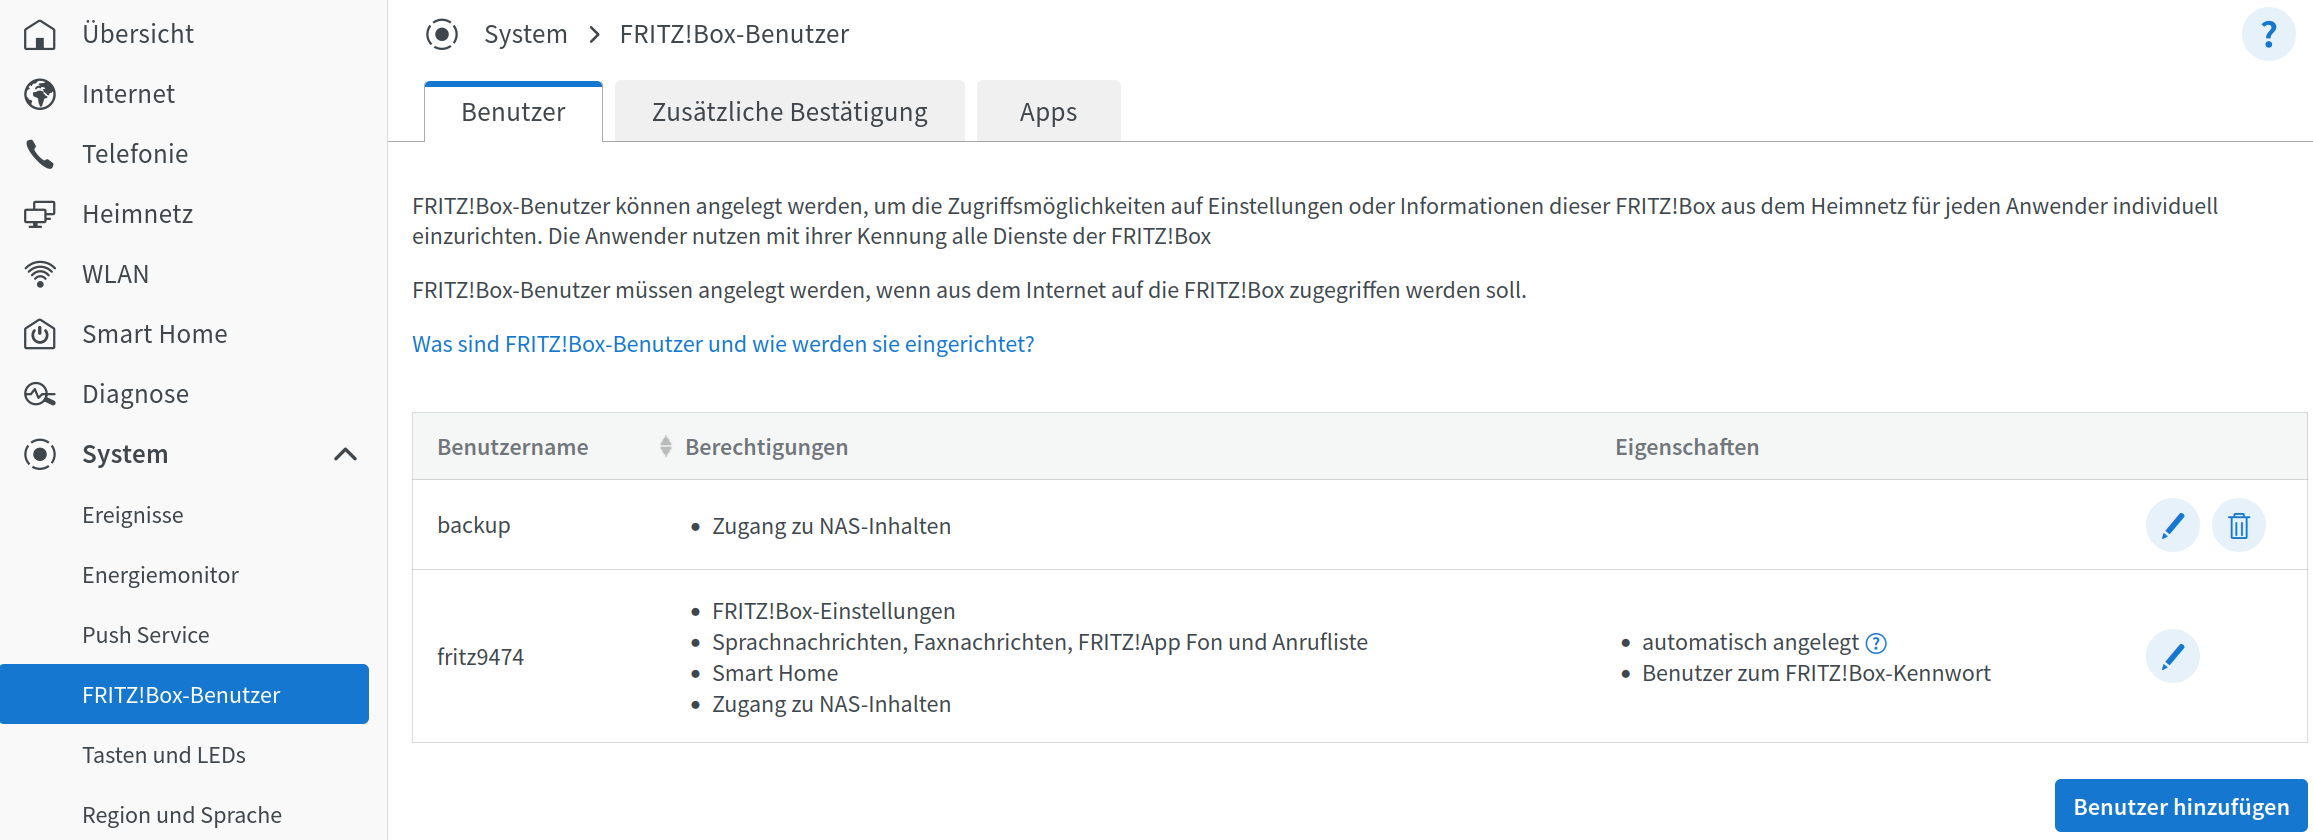Click fritz9474's Zugang zu NAS-Inhalten entry
This screenshot has width=2313, height=840.
pos(831,704)
